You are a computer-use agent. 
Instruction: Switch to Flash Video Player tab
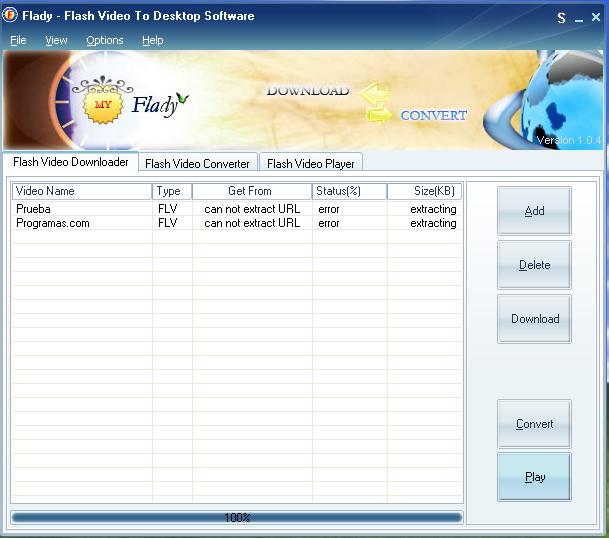pos(311,164)
